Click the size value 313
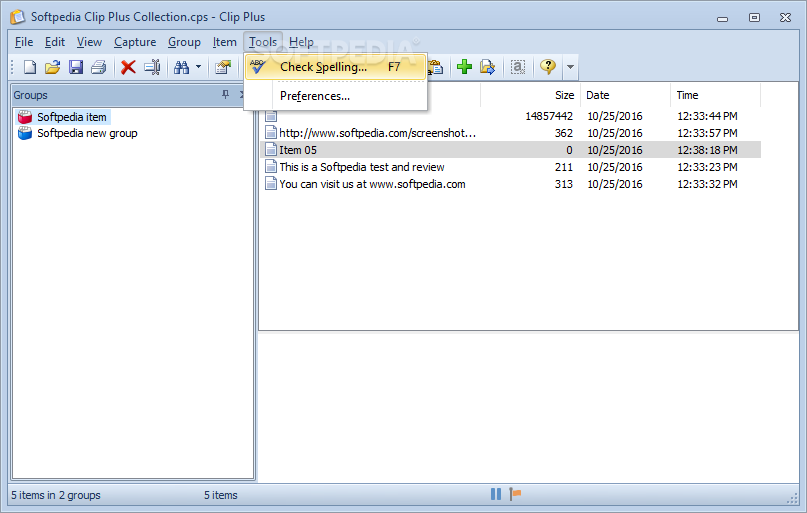The image size is (807, 513). pos(564,184)
